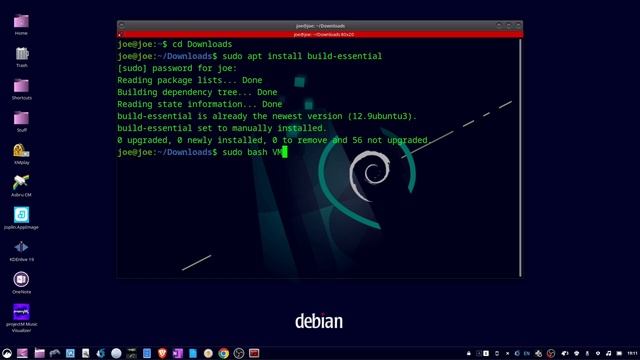Open the application launcher in taskbar
The width and height of the screenshot is (640, 360).
(7, 353)
